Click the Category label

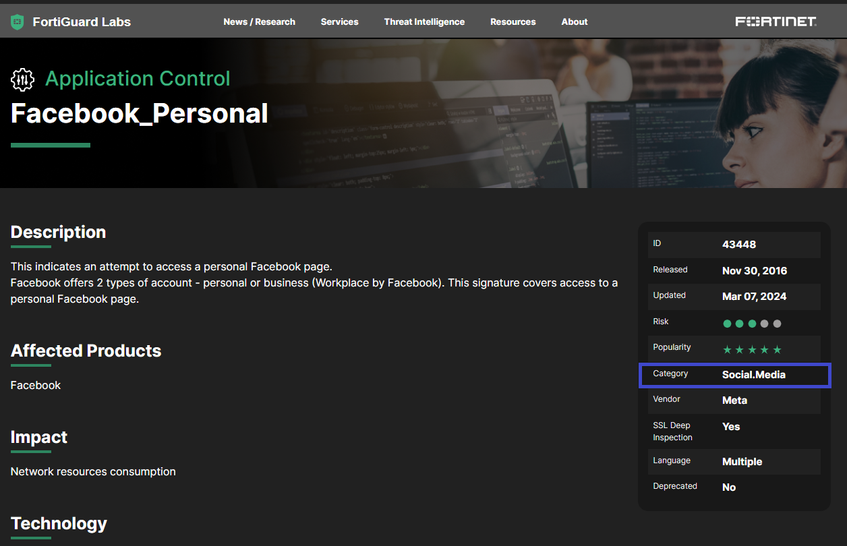pos(670,373)
